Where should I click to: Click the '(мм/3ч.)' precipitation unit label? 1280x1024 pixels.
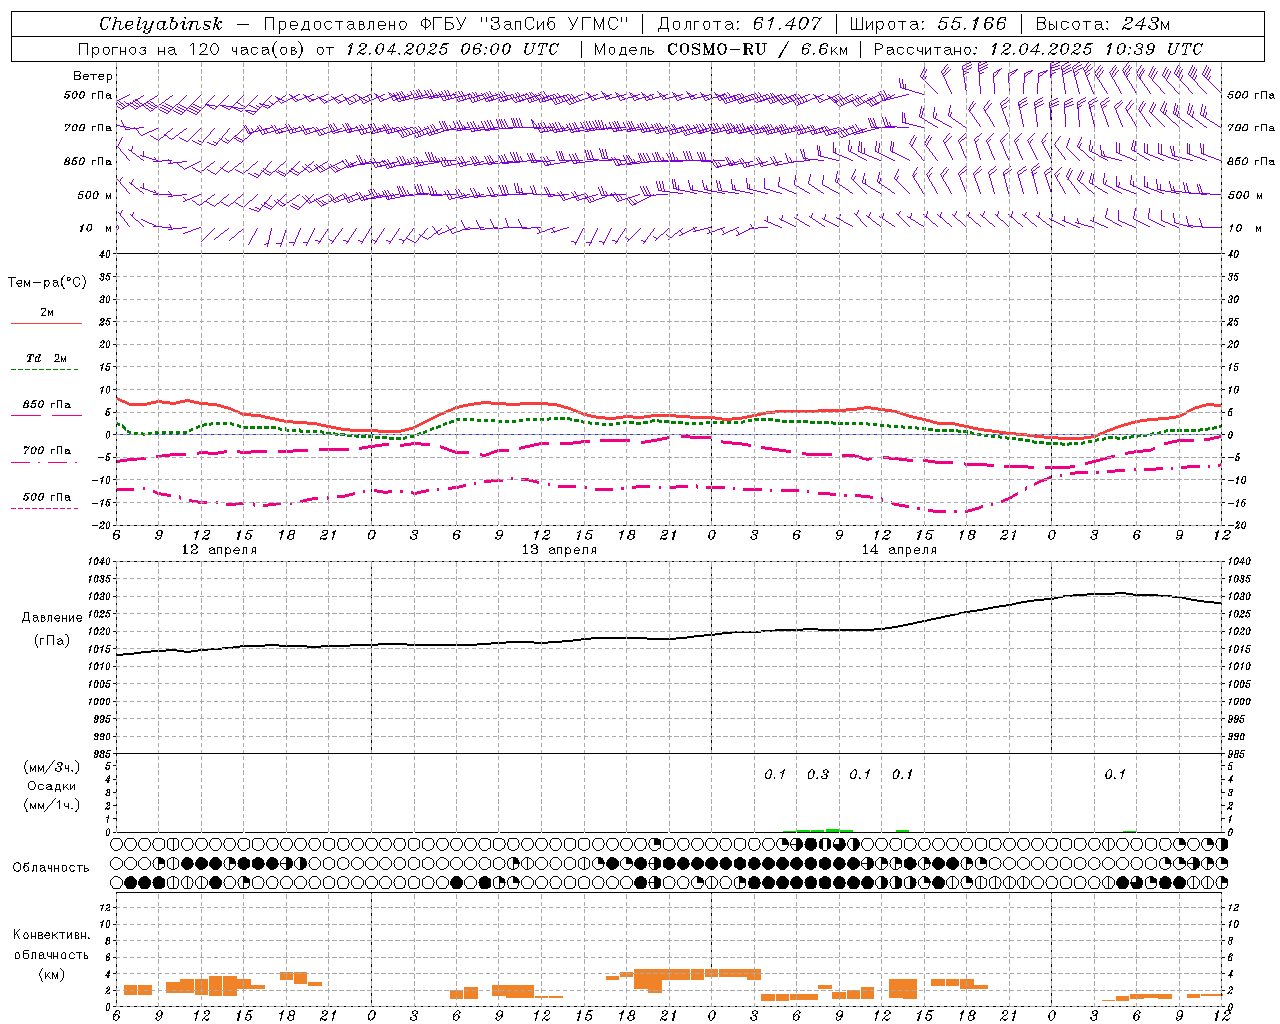pos(52,767)
